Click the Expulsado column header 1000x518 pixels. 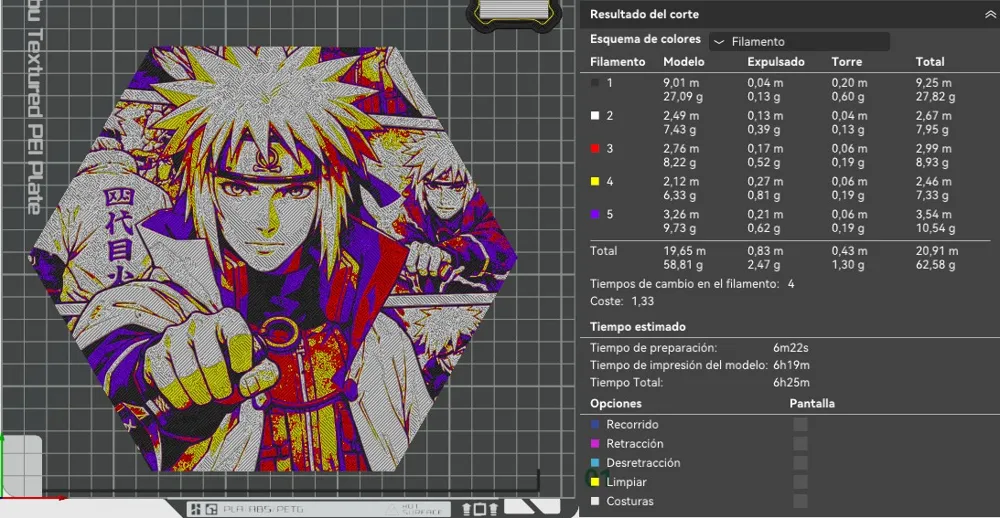coord(776,62)
